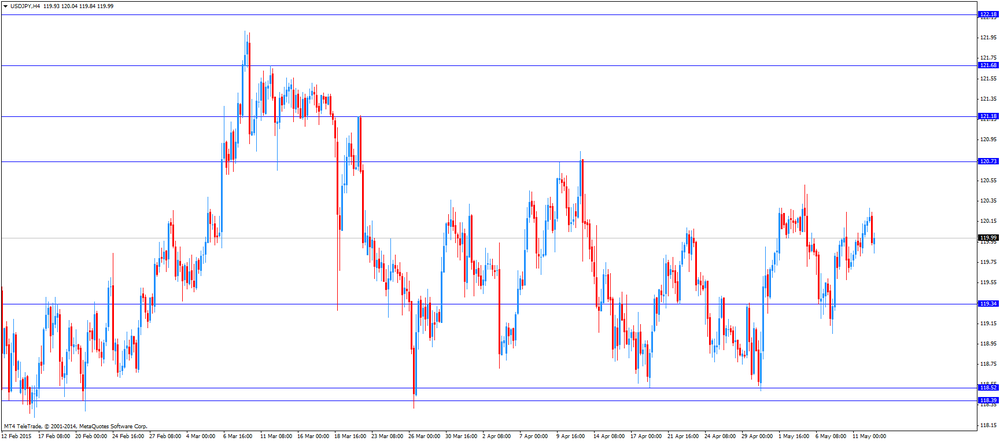This screenshot has width=1000, height=441.
Task: Select the 118.52 horizontal level label
Action: (x=988, y=387)
